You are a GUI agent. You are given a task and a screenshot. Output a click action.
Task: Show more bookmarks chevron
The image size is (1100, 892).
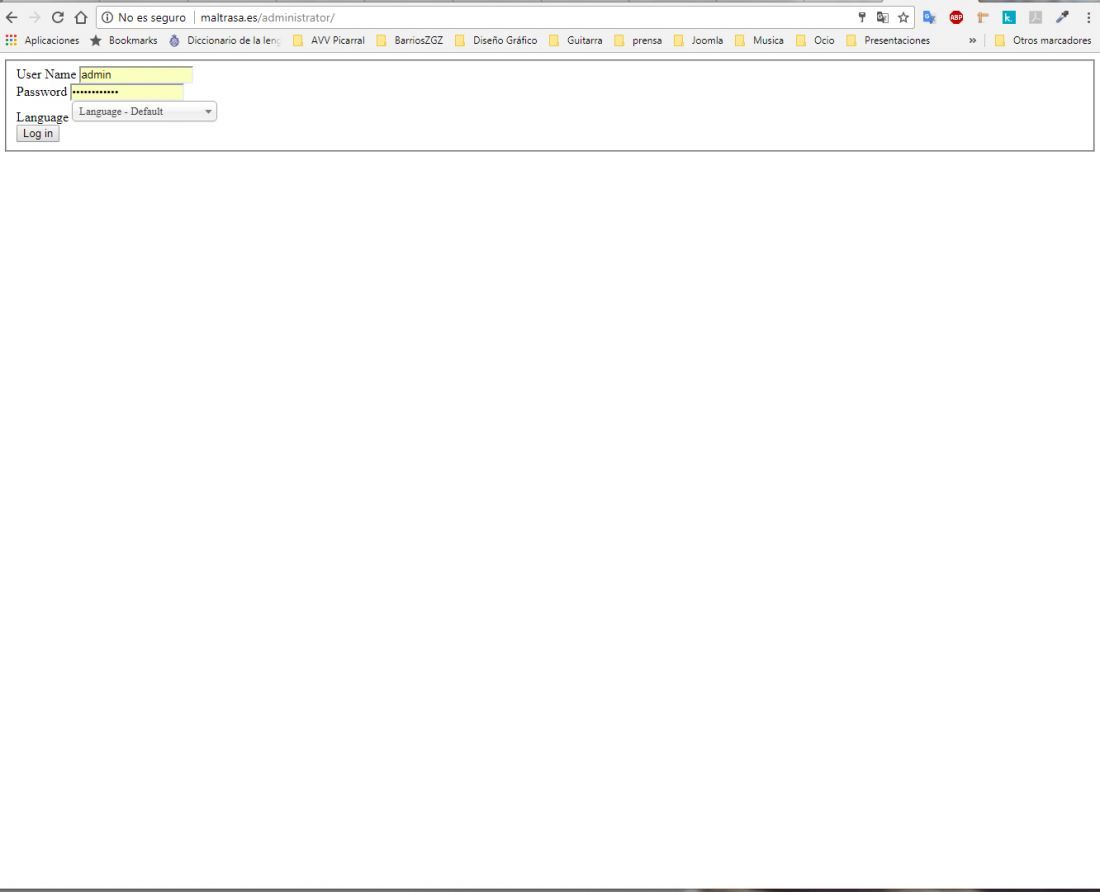972,41
